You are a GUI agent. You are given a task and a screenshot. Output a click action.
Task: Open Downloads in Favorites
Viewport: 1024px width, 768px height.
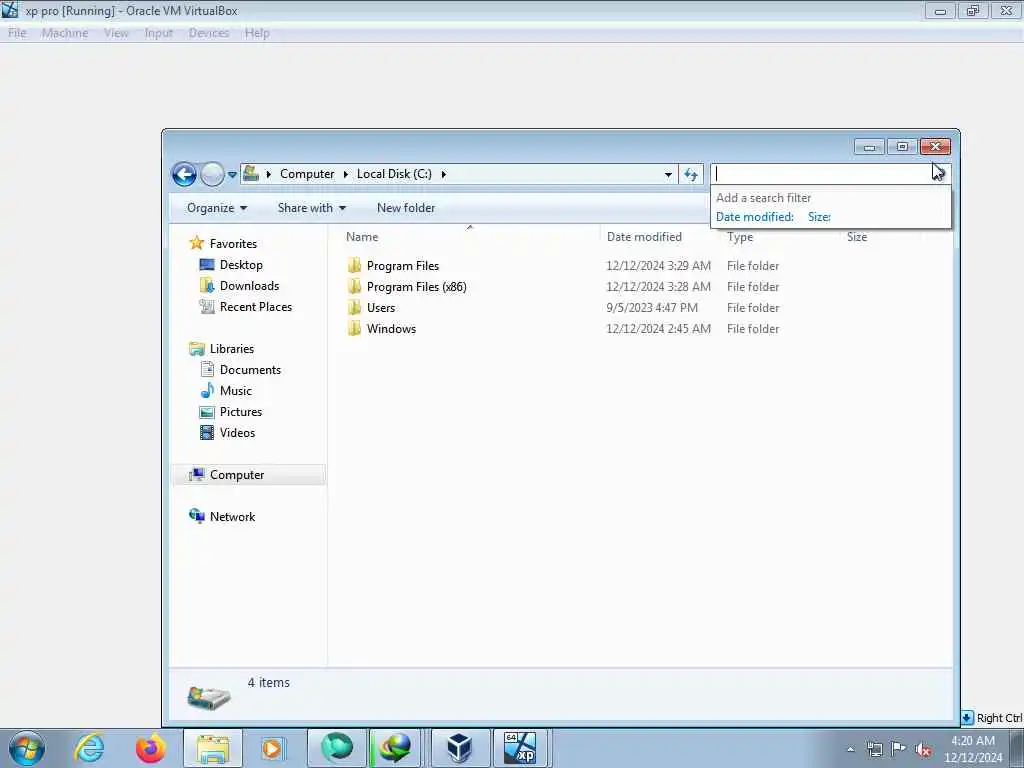[x=249, y=285]
